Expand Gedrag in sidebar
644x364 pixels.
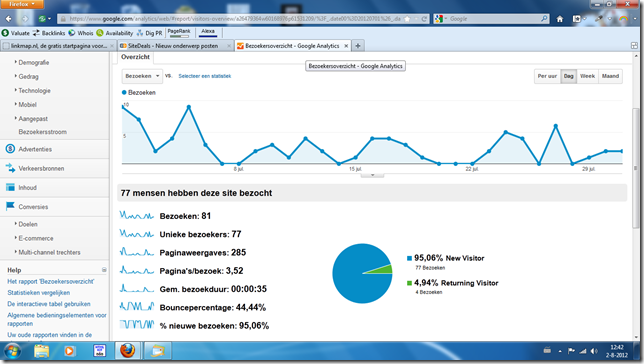tap(28, 76)
